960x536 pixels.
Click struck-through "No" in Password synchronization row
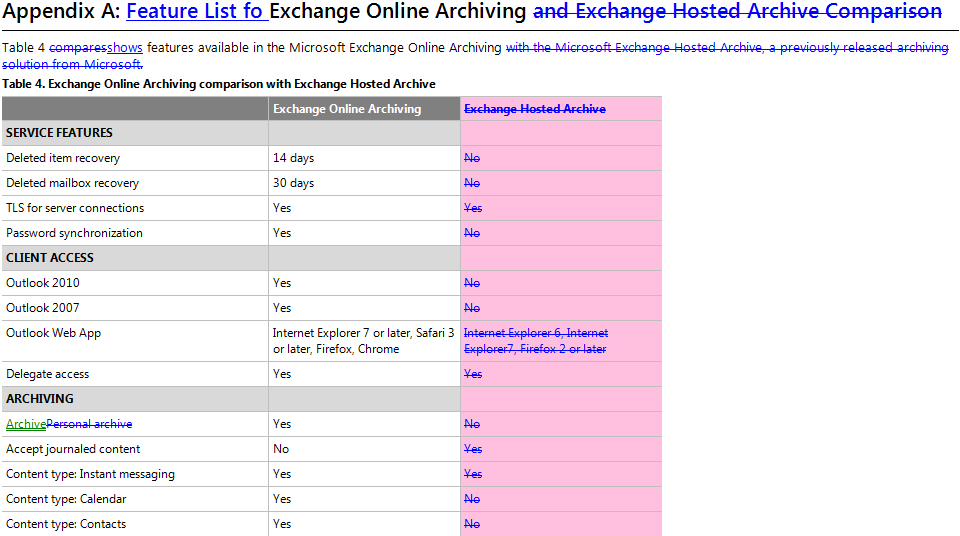472,233
